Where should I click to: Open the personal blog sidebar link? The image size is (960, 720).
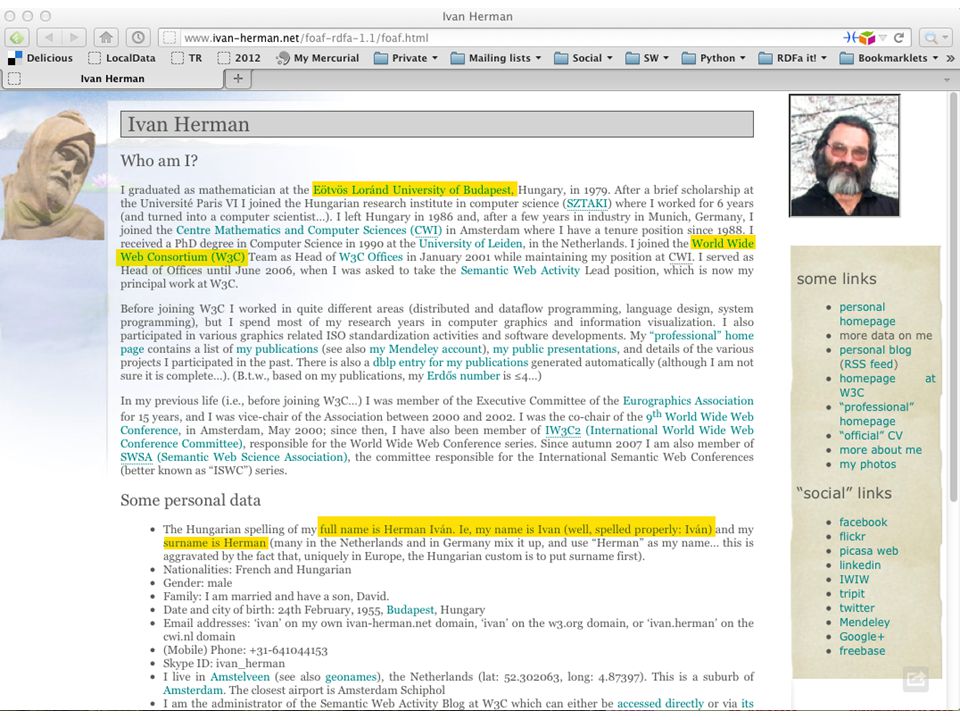(875, 350)
